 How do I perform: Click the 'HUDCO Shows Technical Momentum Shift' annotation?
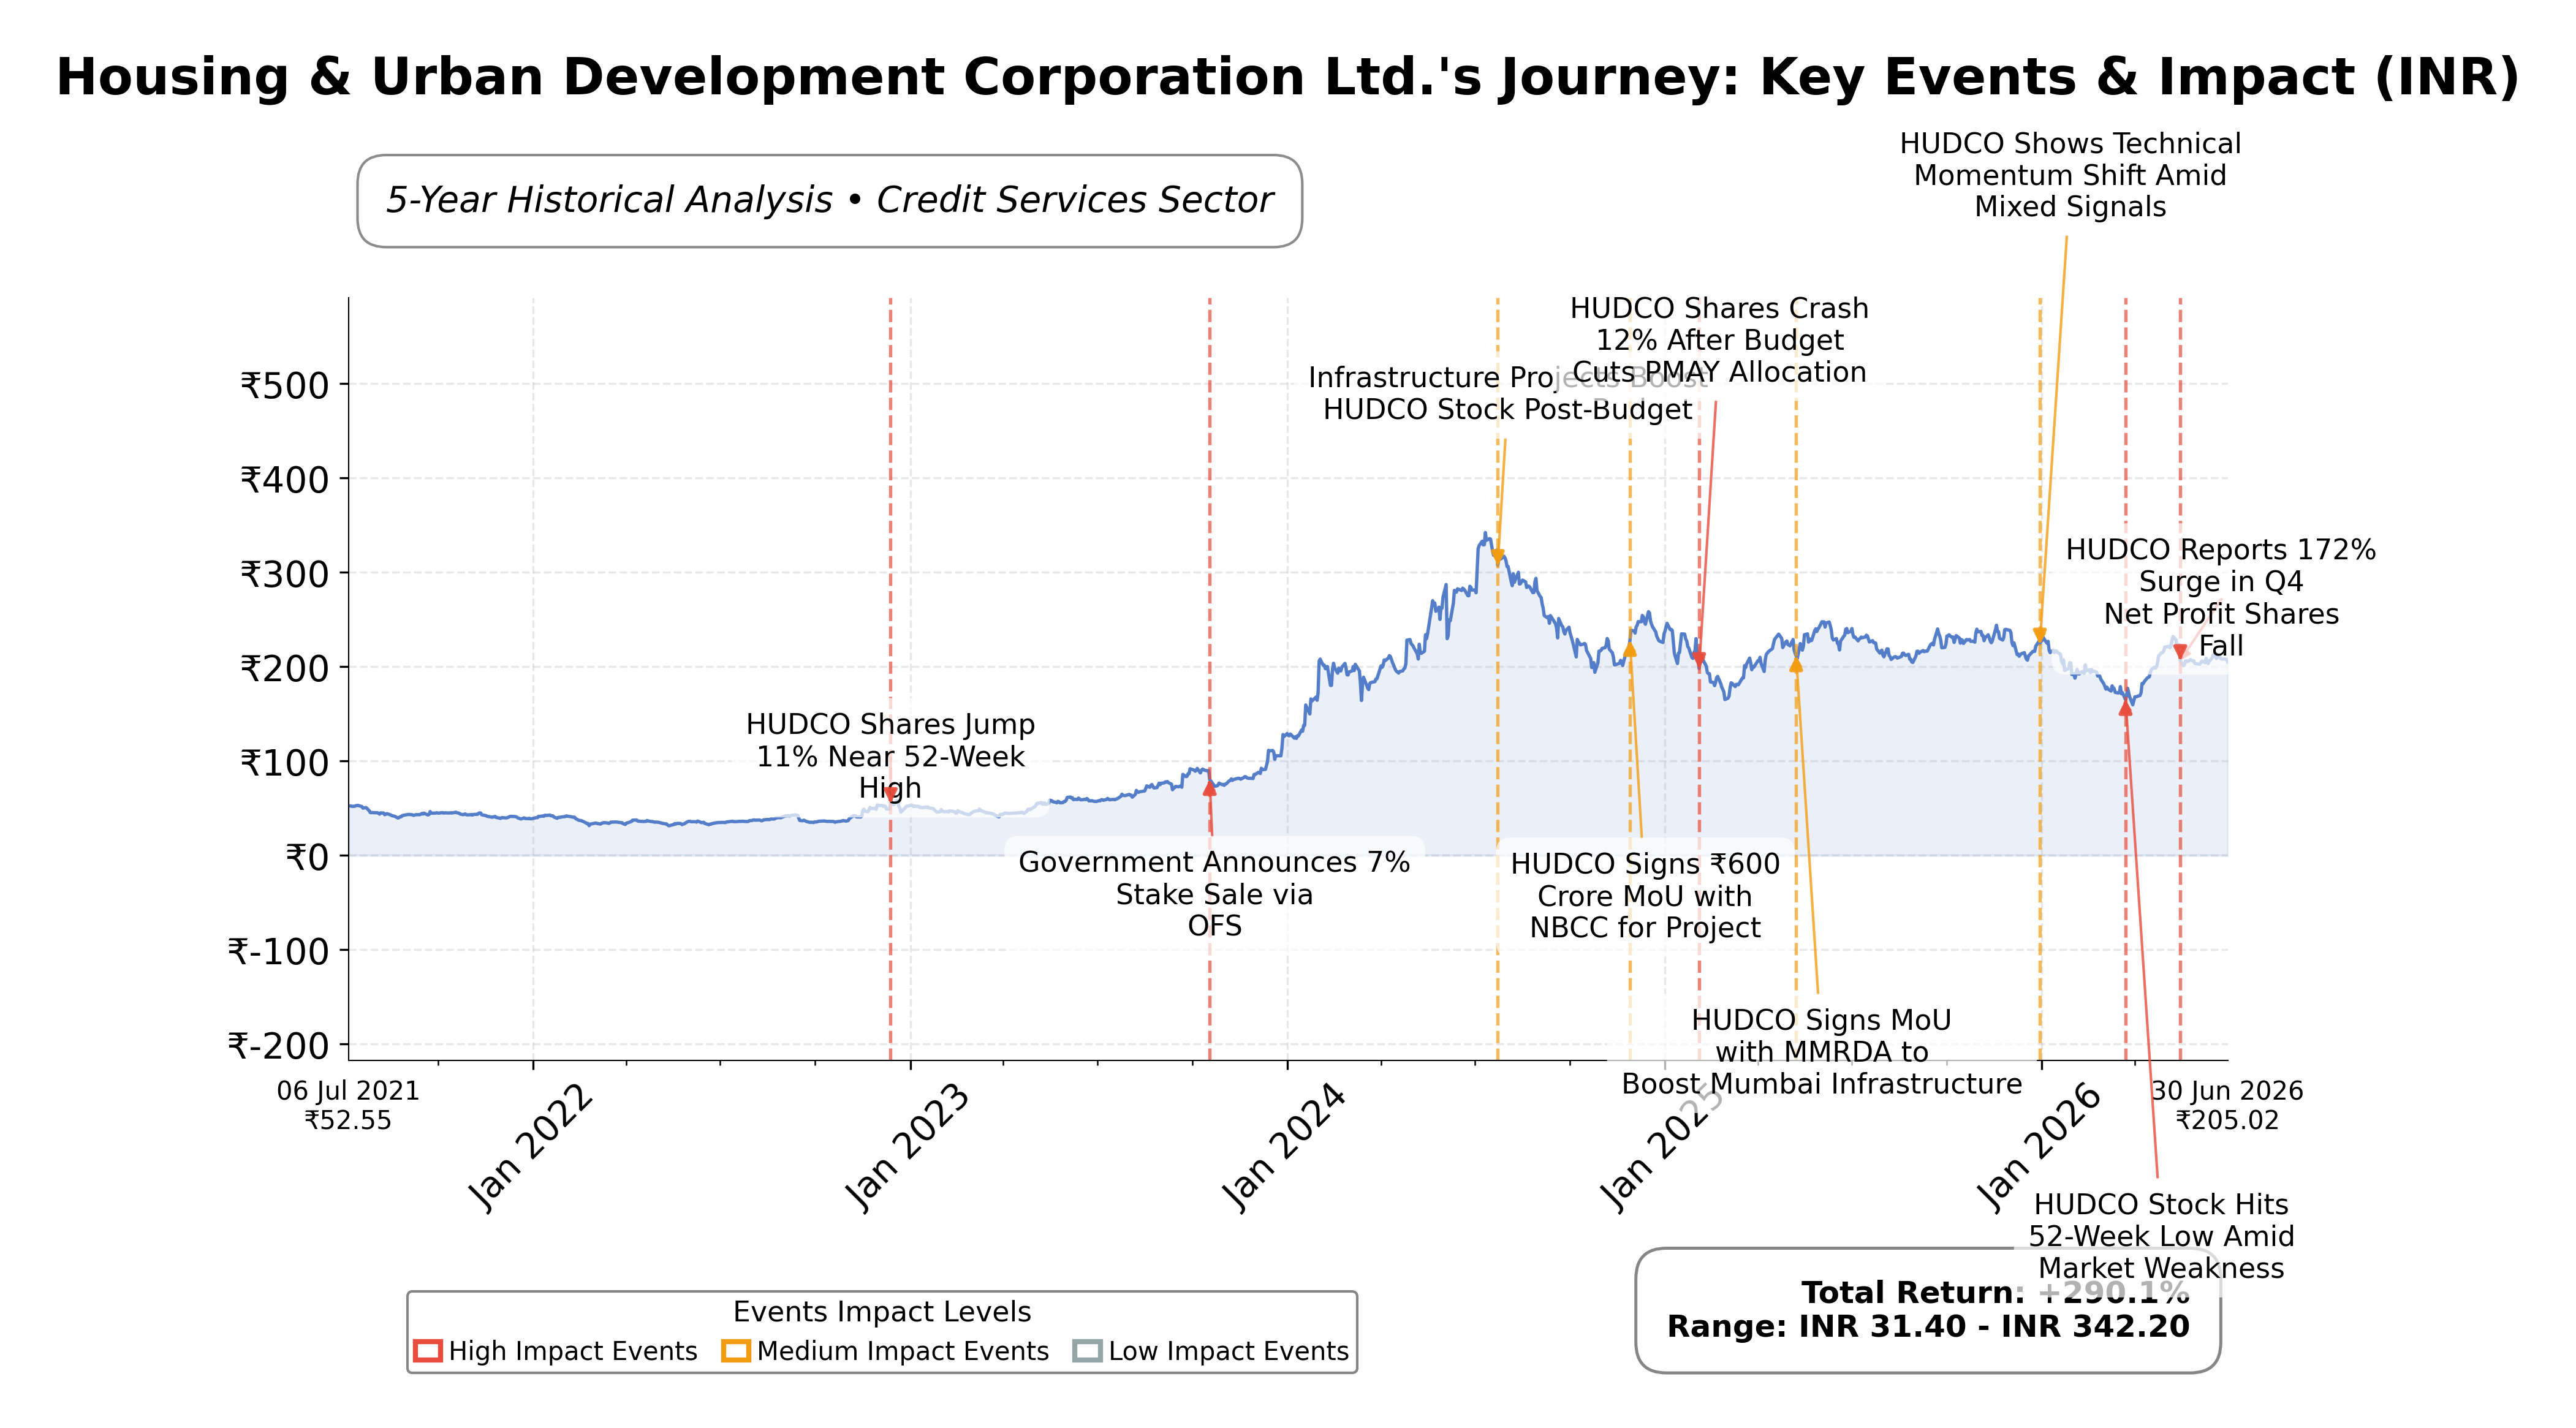click(x=2070, y=175)
